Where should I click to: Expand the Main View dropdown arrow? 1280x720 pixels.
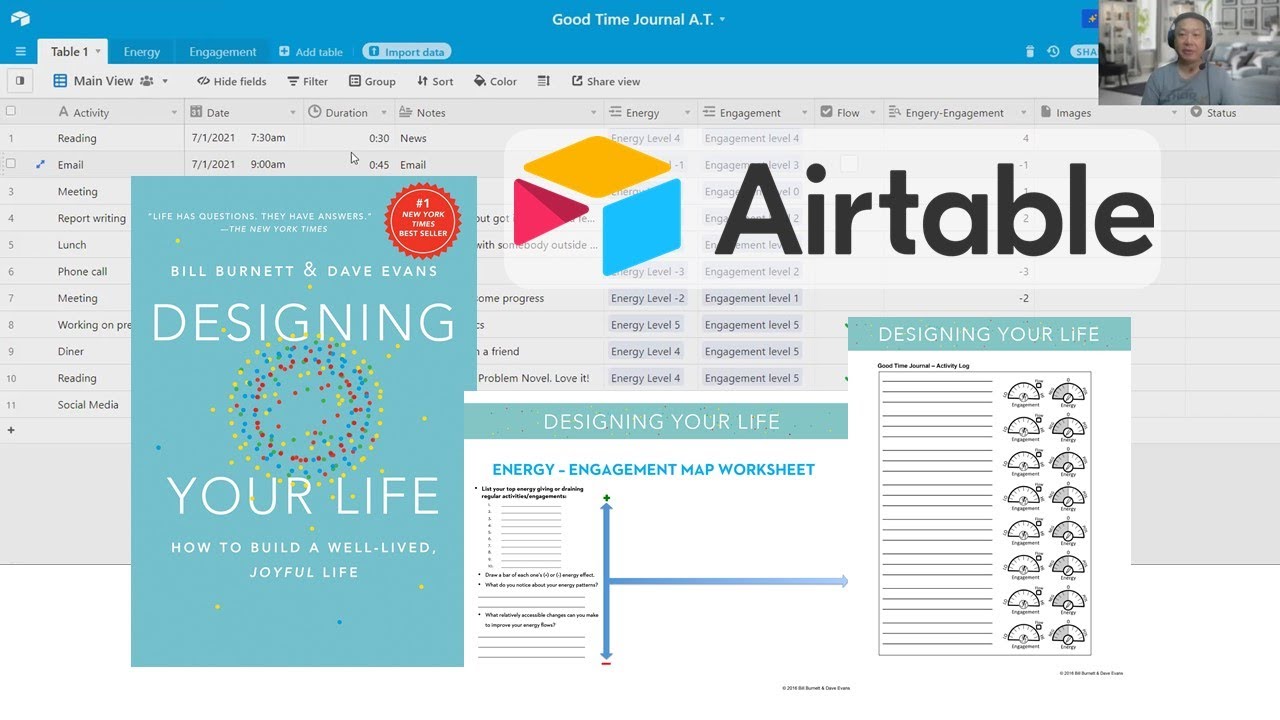pyautogui.click(x=165, y=81)
